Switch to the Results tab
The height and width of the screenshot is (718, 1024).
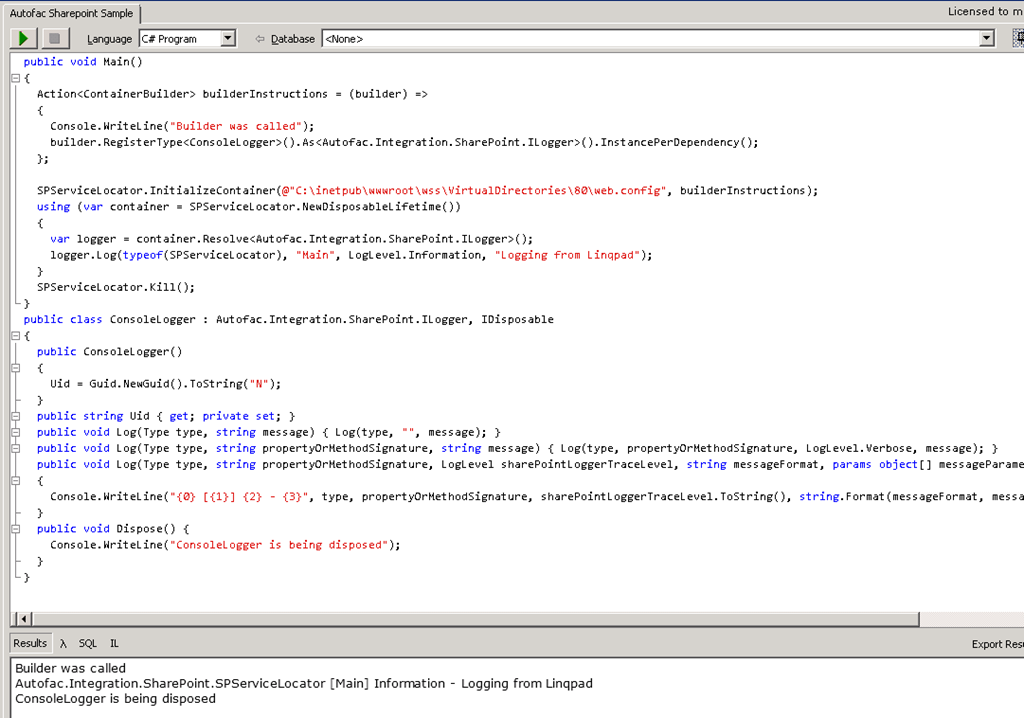click(x=30, y=644)
